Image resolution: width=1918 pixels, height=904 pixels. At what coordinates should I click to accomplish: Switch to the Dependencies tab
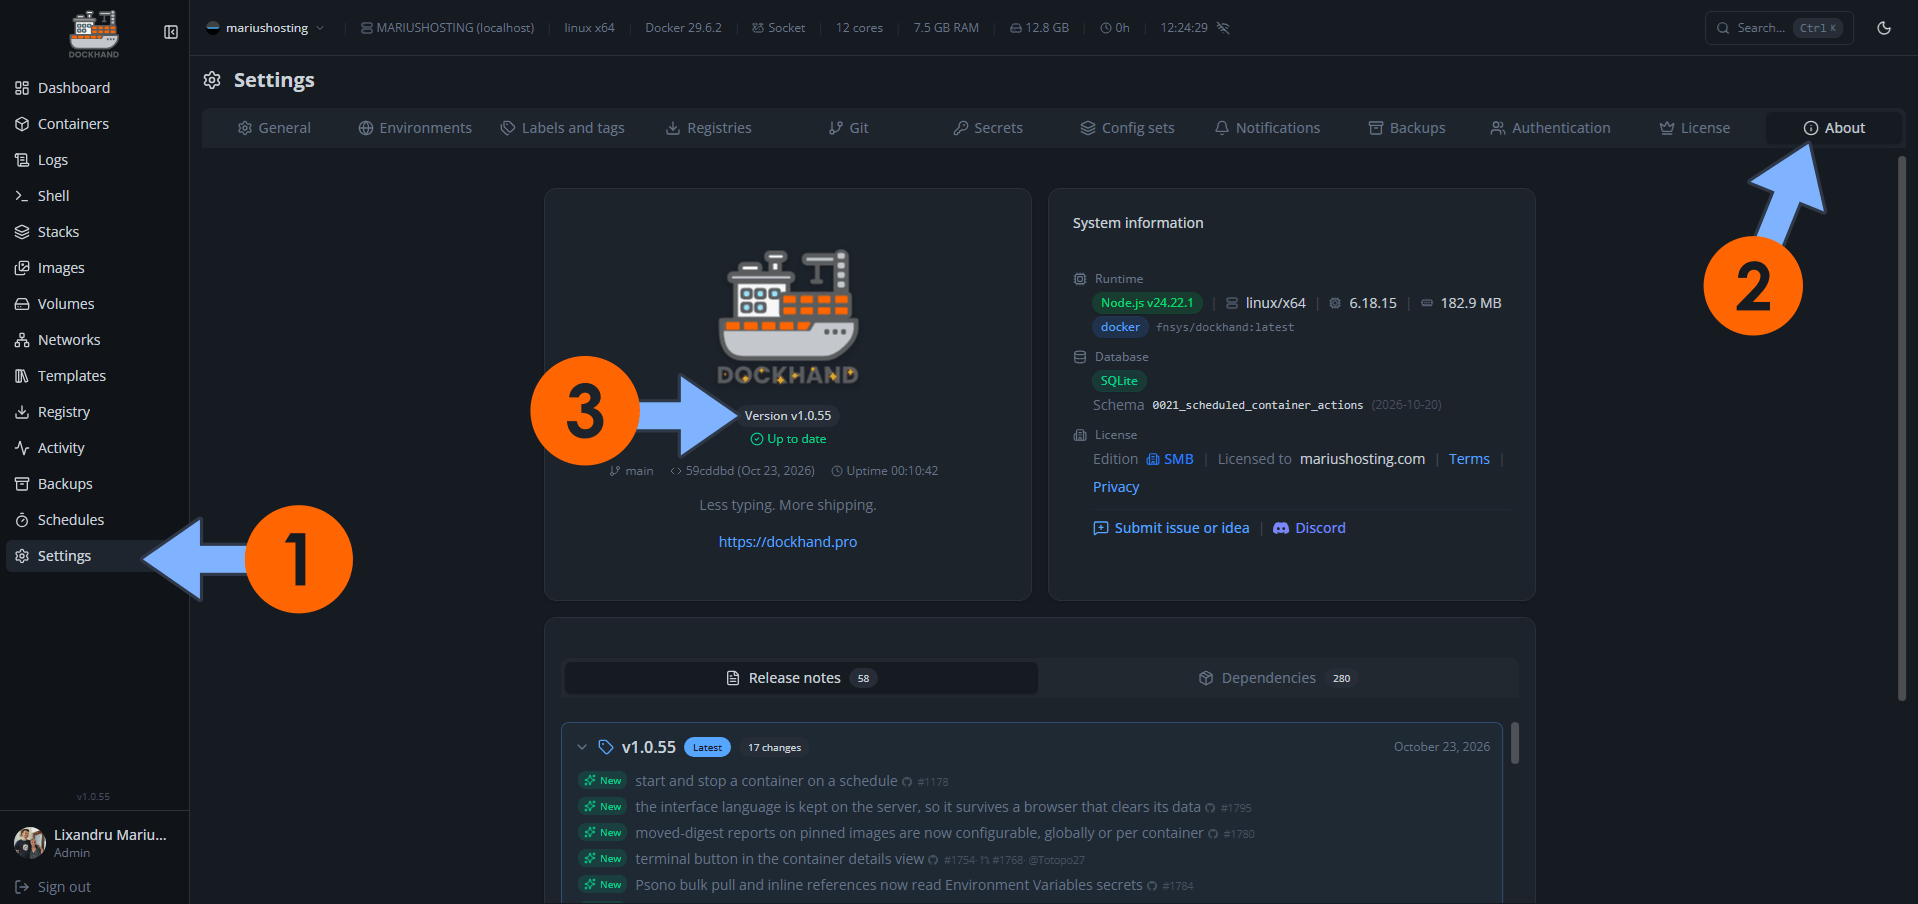[1277, 678]
